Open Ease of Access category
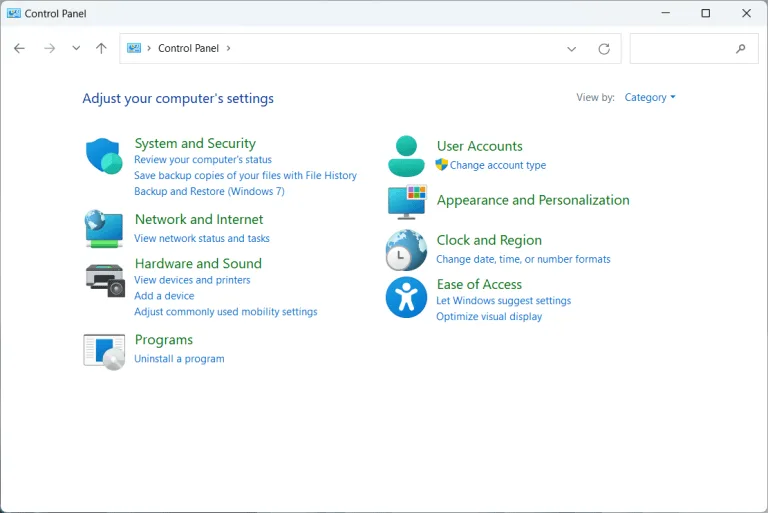The height and width of the screenshot is (513, 768). point(479,284)
